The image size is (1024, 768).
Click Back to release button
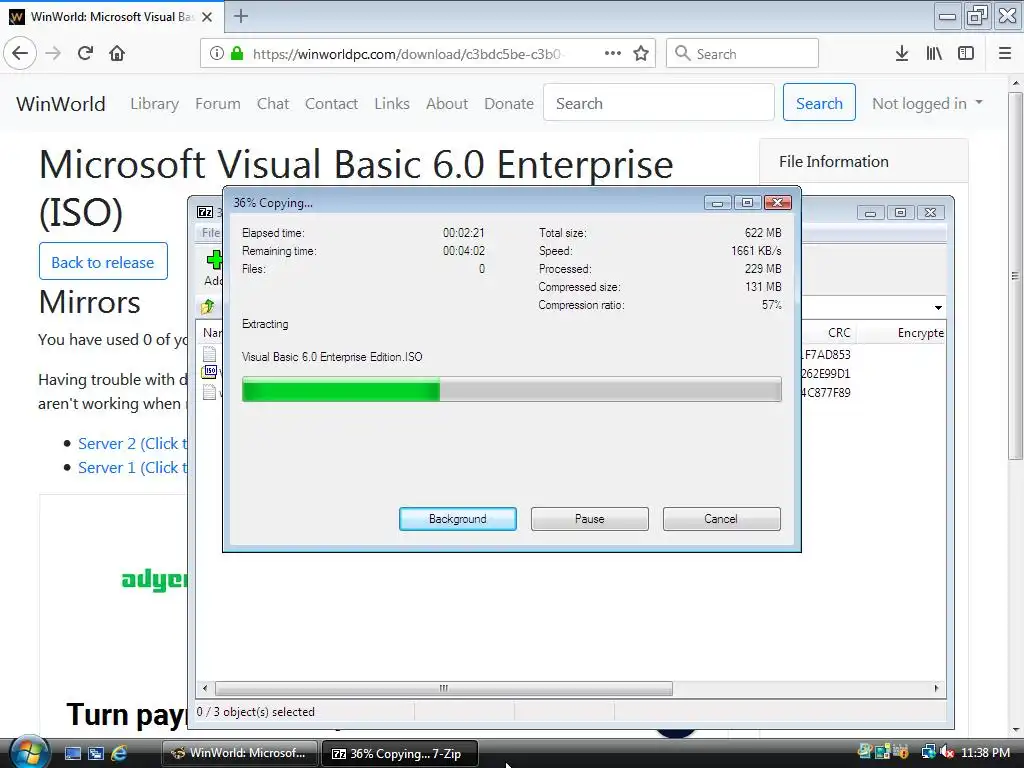point(103,261)
